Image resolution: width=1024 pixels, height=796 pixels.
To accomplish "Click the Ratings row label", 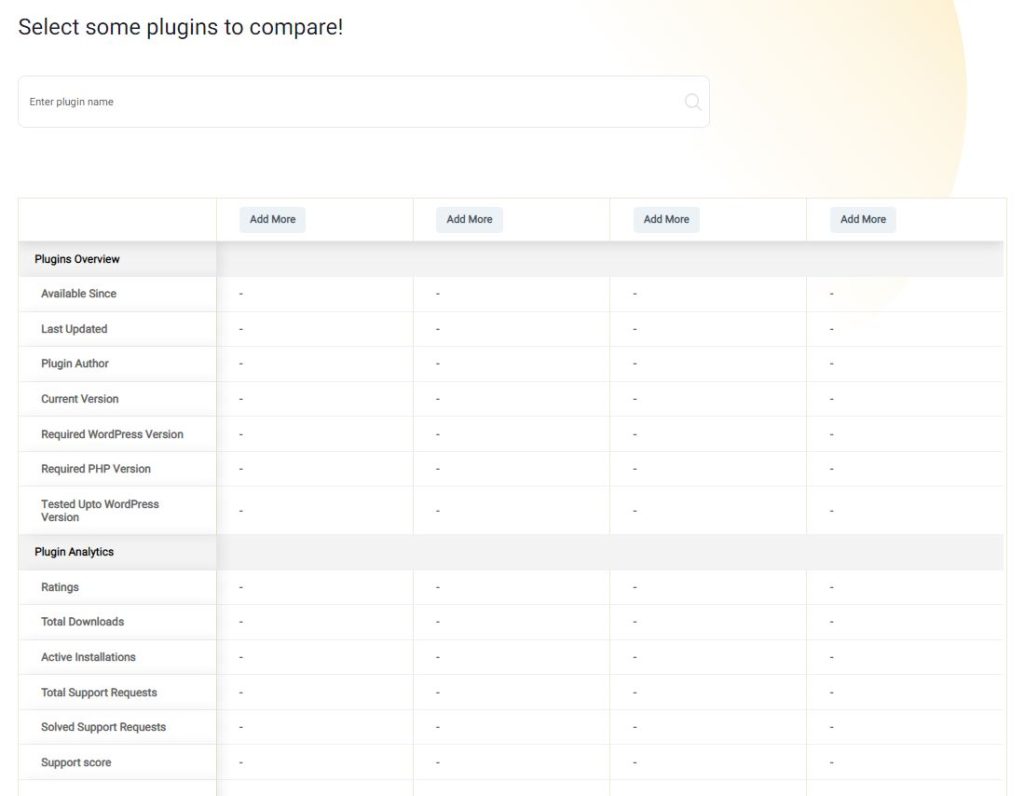I will [x=60, y=588].
